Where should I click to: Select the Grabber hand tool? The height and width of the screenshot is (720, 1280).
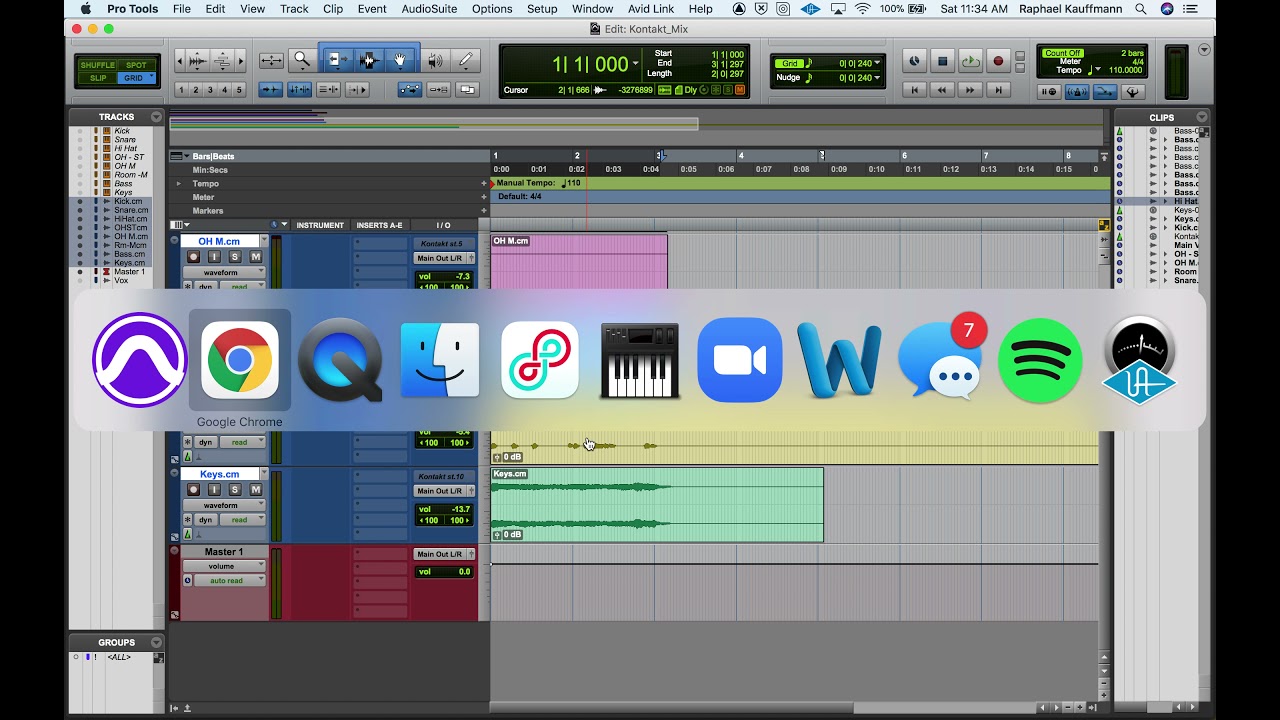coord(400,61)
